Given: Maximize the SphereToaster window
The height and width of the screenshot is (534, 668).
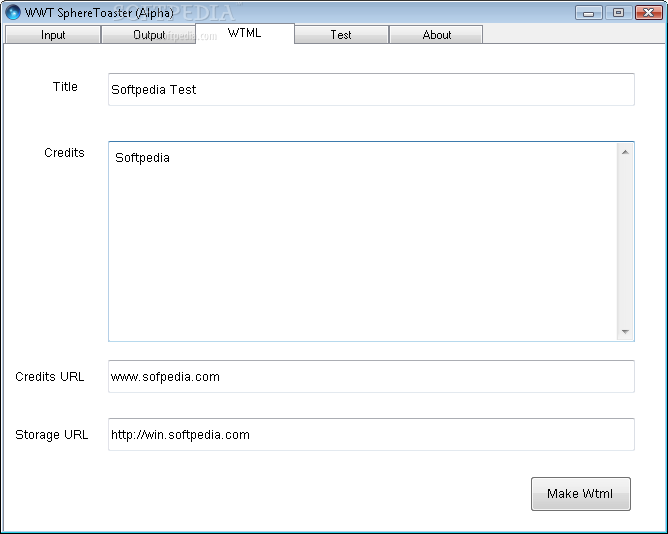Looking at the screenshot, I should tap(618, 13).
